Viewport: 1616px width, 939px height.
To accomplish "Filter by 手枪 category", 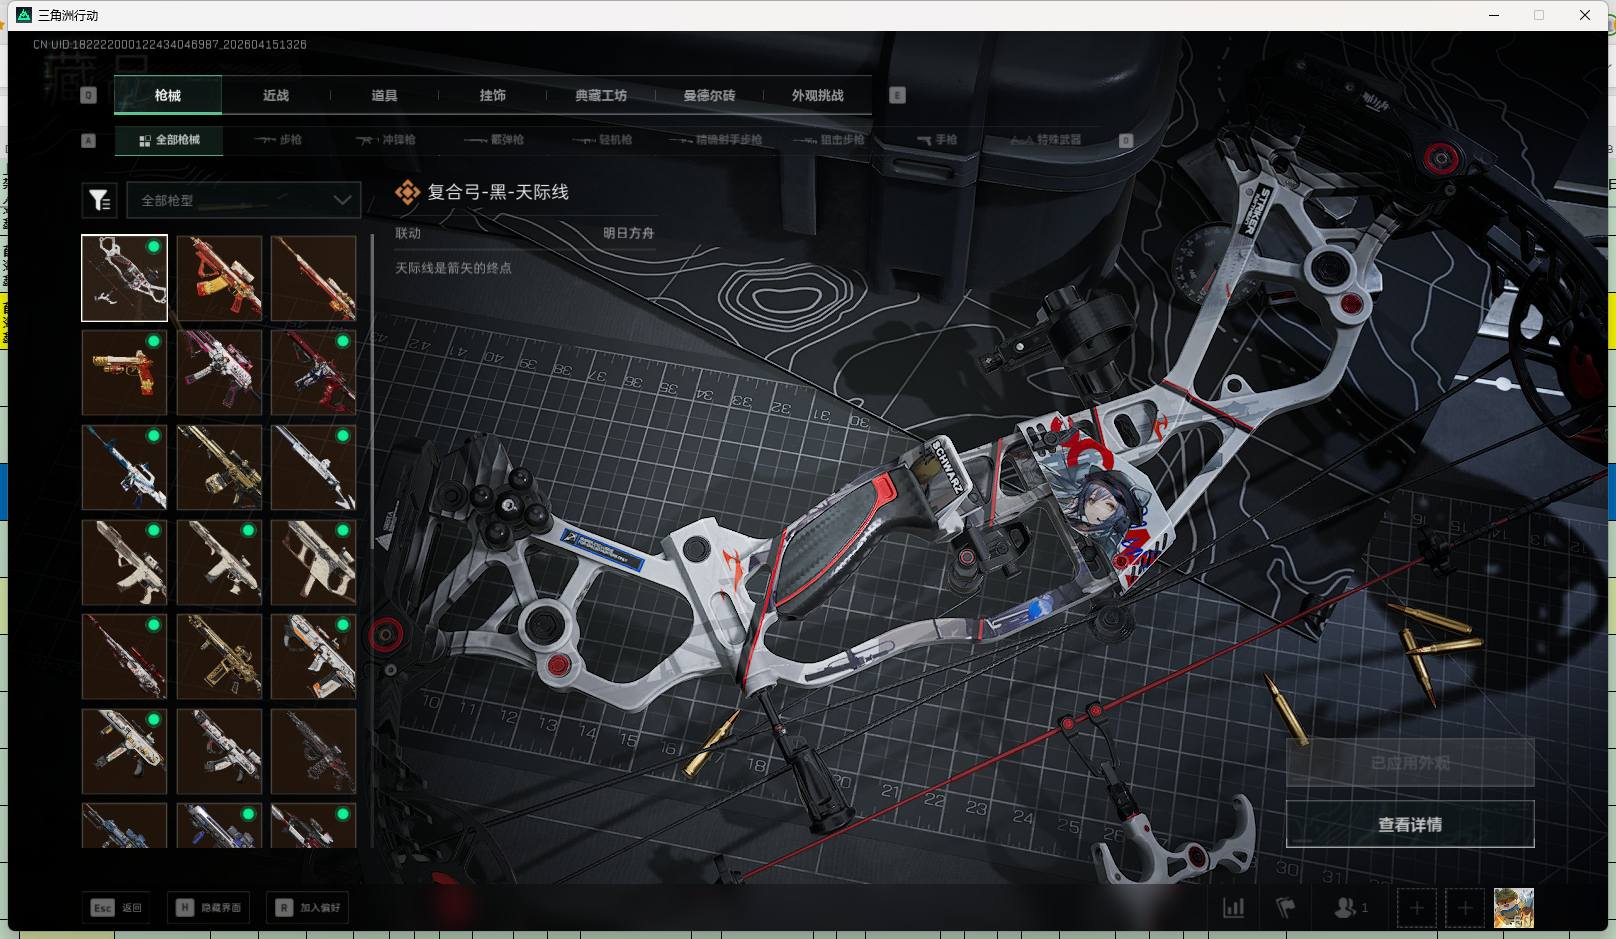I will (937, 140).
